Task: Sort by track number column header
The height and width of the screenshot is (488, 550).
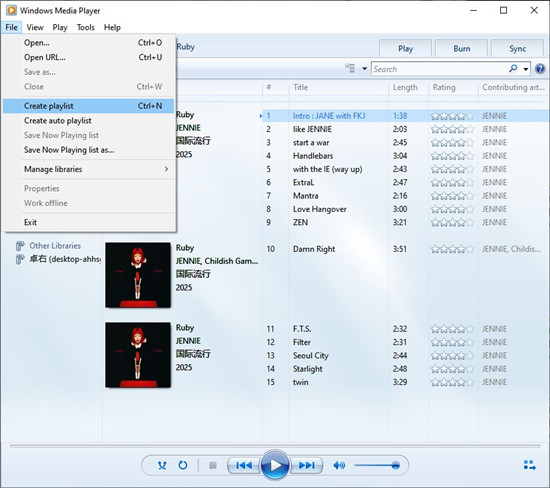Action: (275, 87)
